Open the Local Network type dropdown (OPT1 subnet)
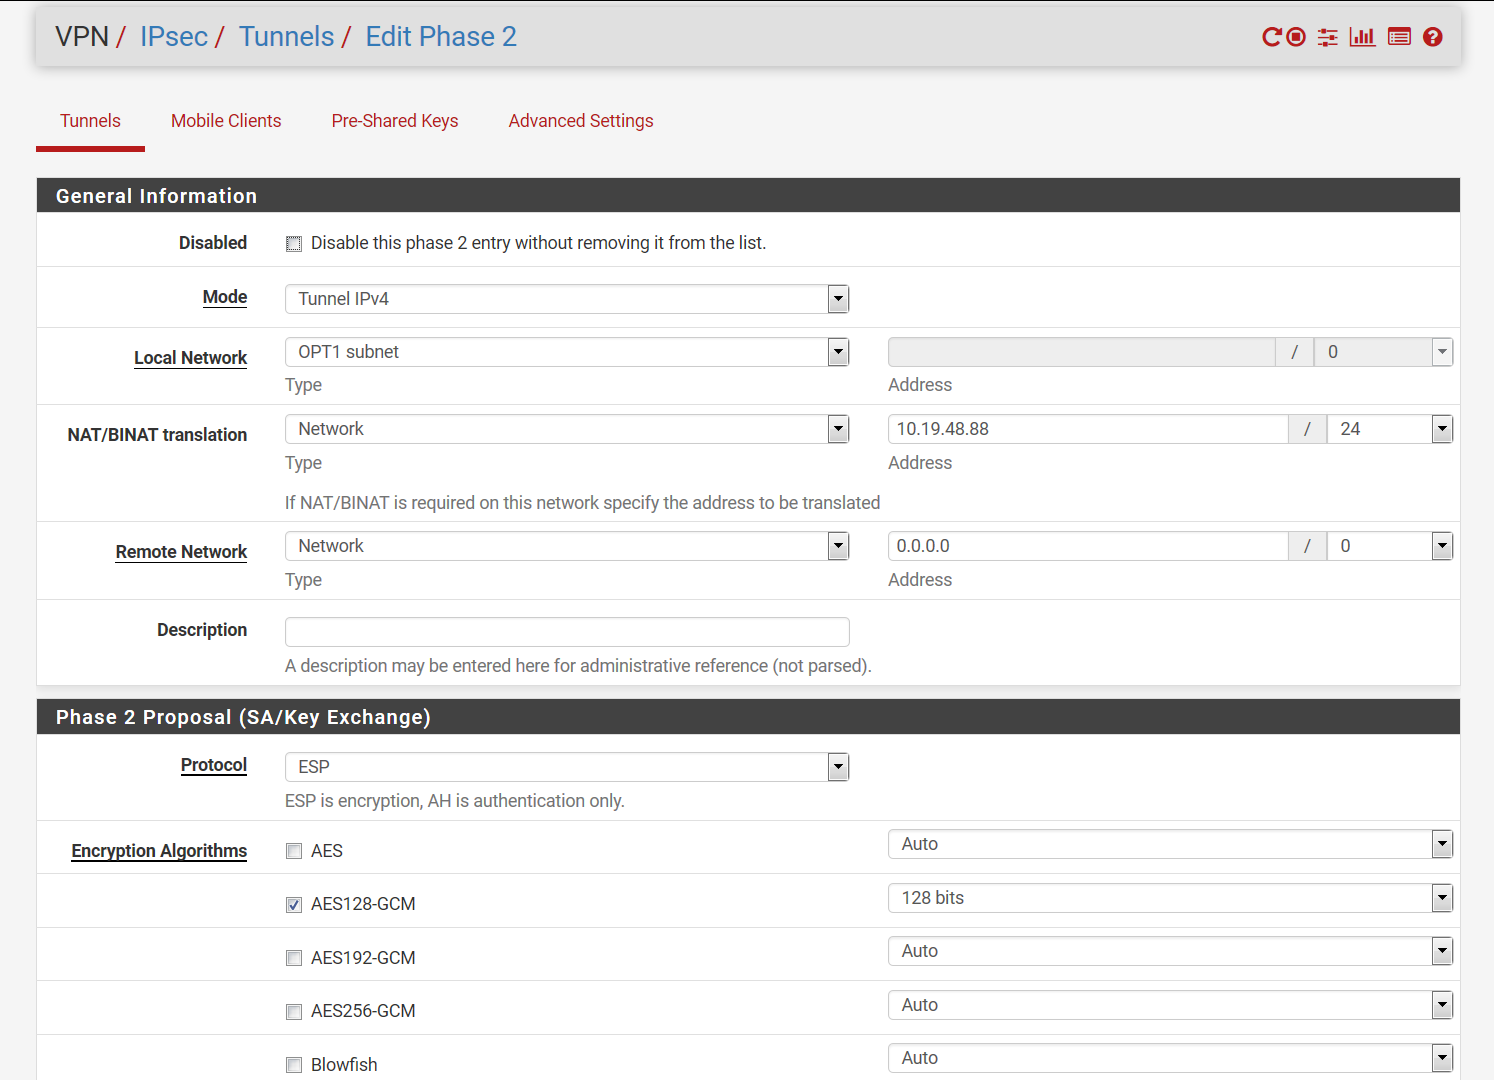 567,352
